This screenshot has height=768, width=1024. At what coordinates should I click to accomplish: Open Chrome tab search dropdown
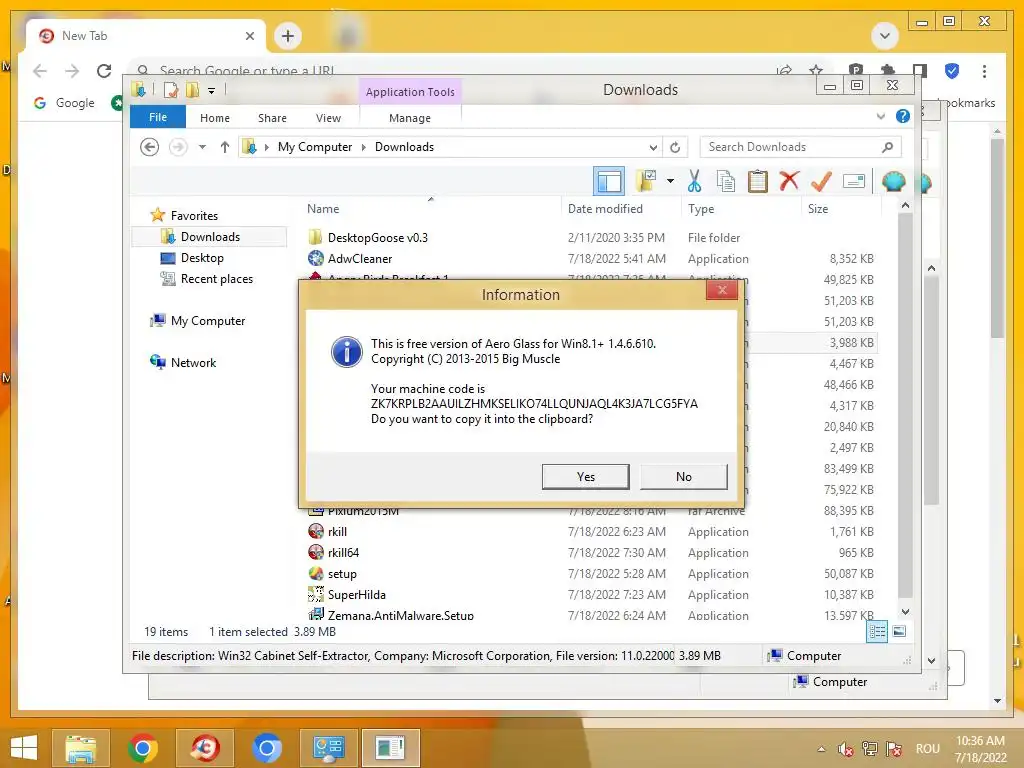tap(885, 36)
